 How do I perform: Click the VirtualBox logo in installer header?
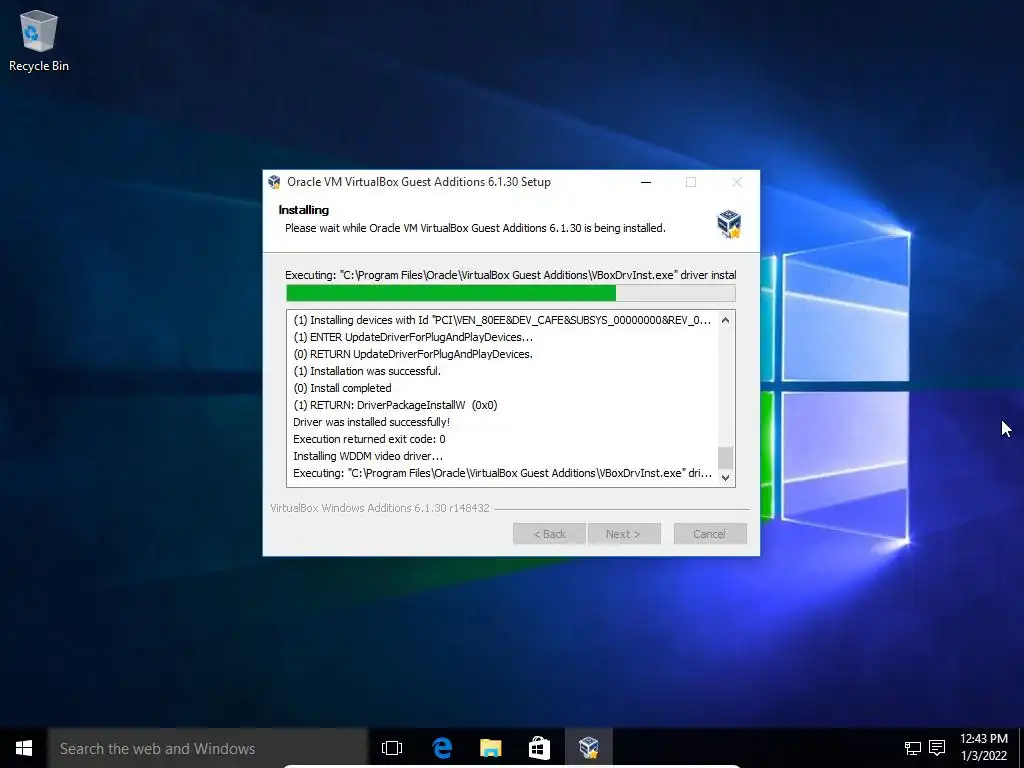tap(729, 224)
